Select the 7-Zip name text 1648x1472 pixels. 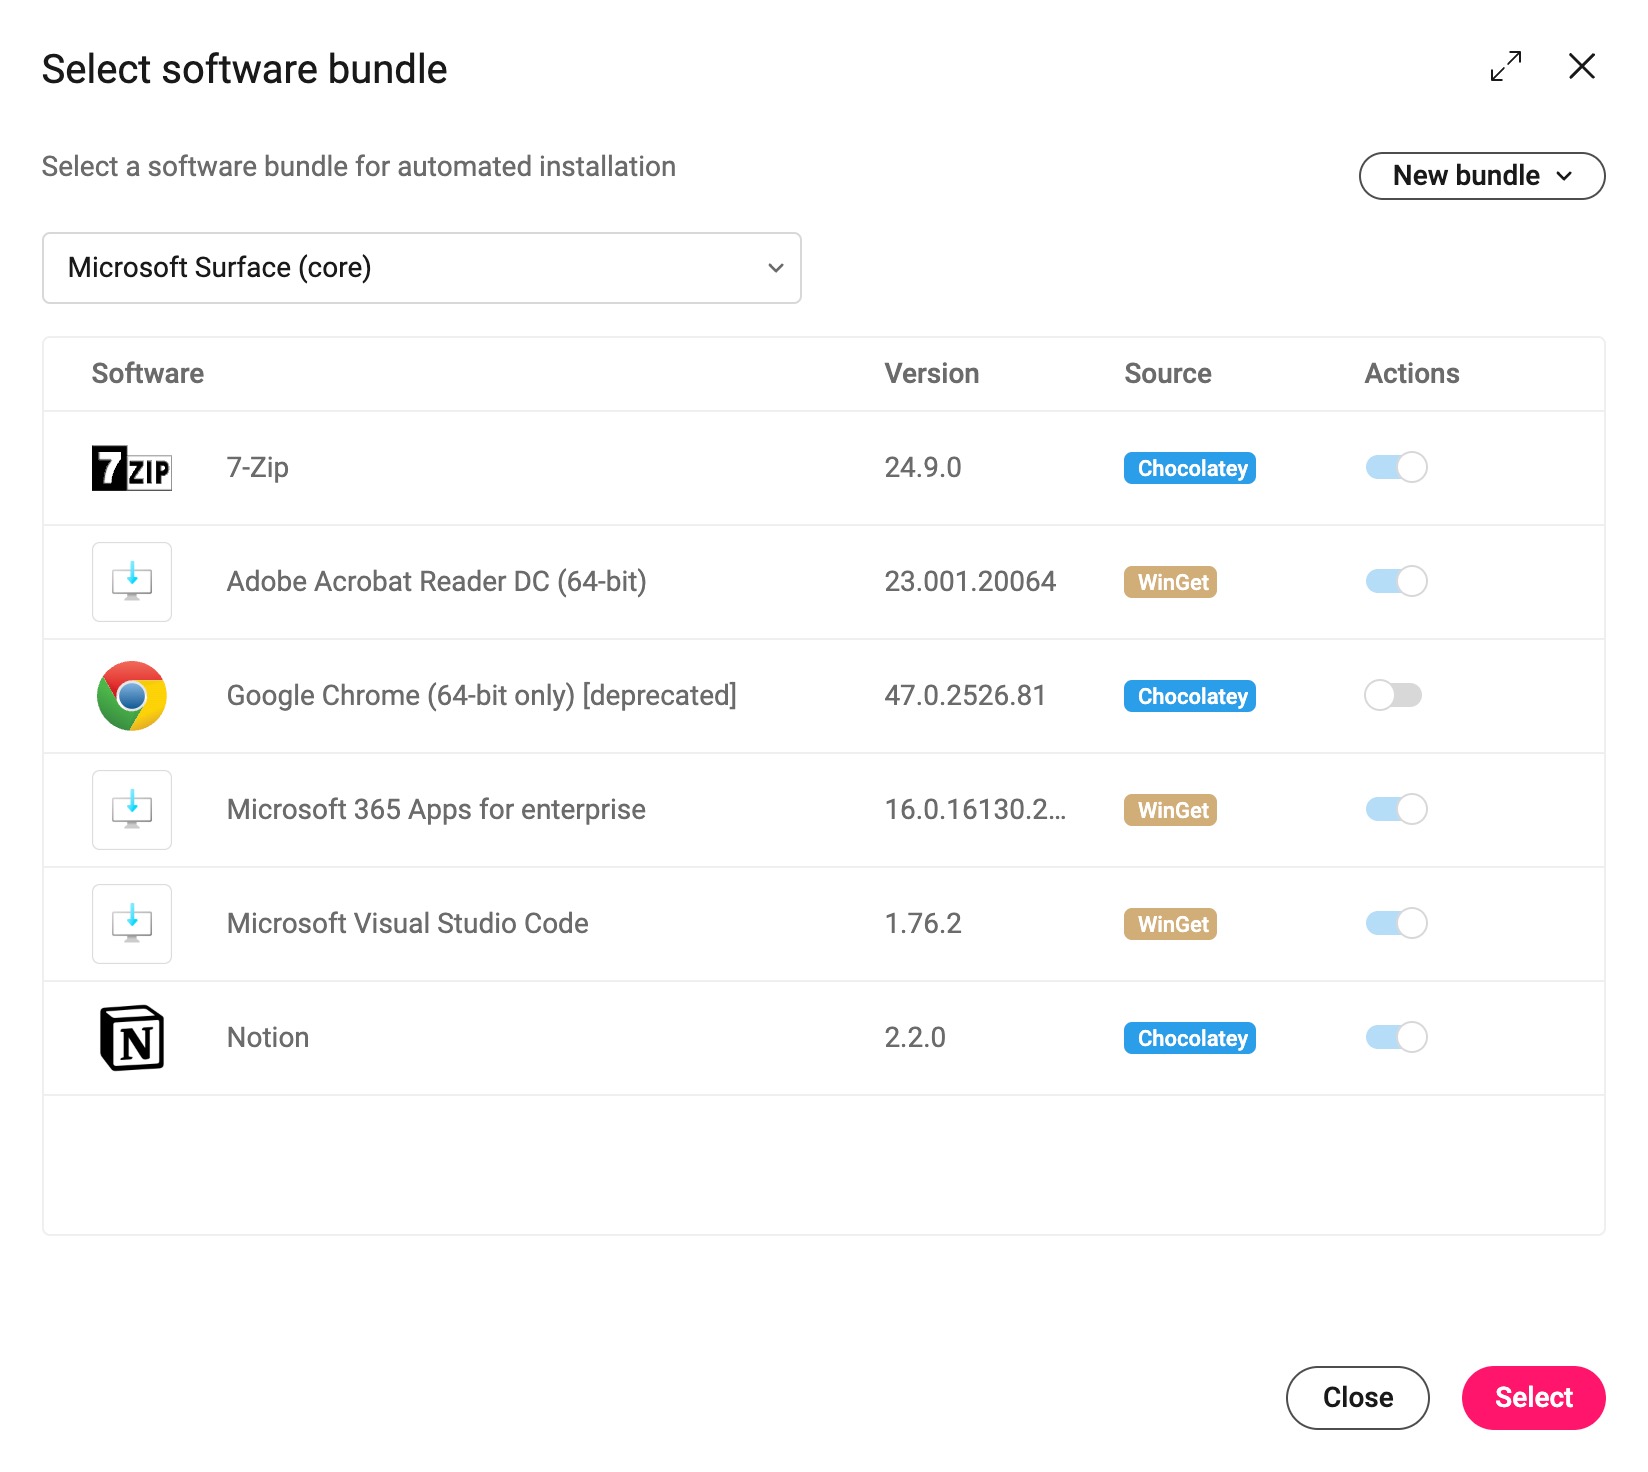(x=258, y=468)
